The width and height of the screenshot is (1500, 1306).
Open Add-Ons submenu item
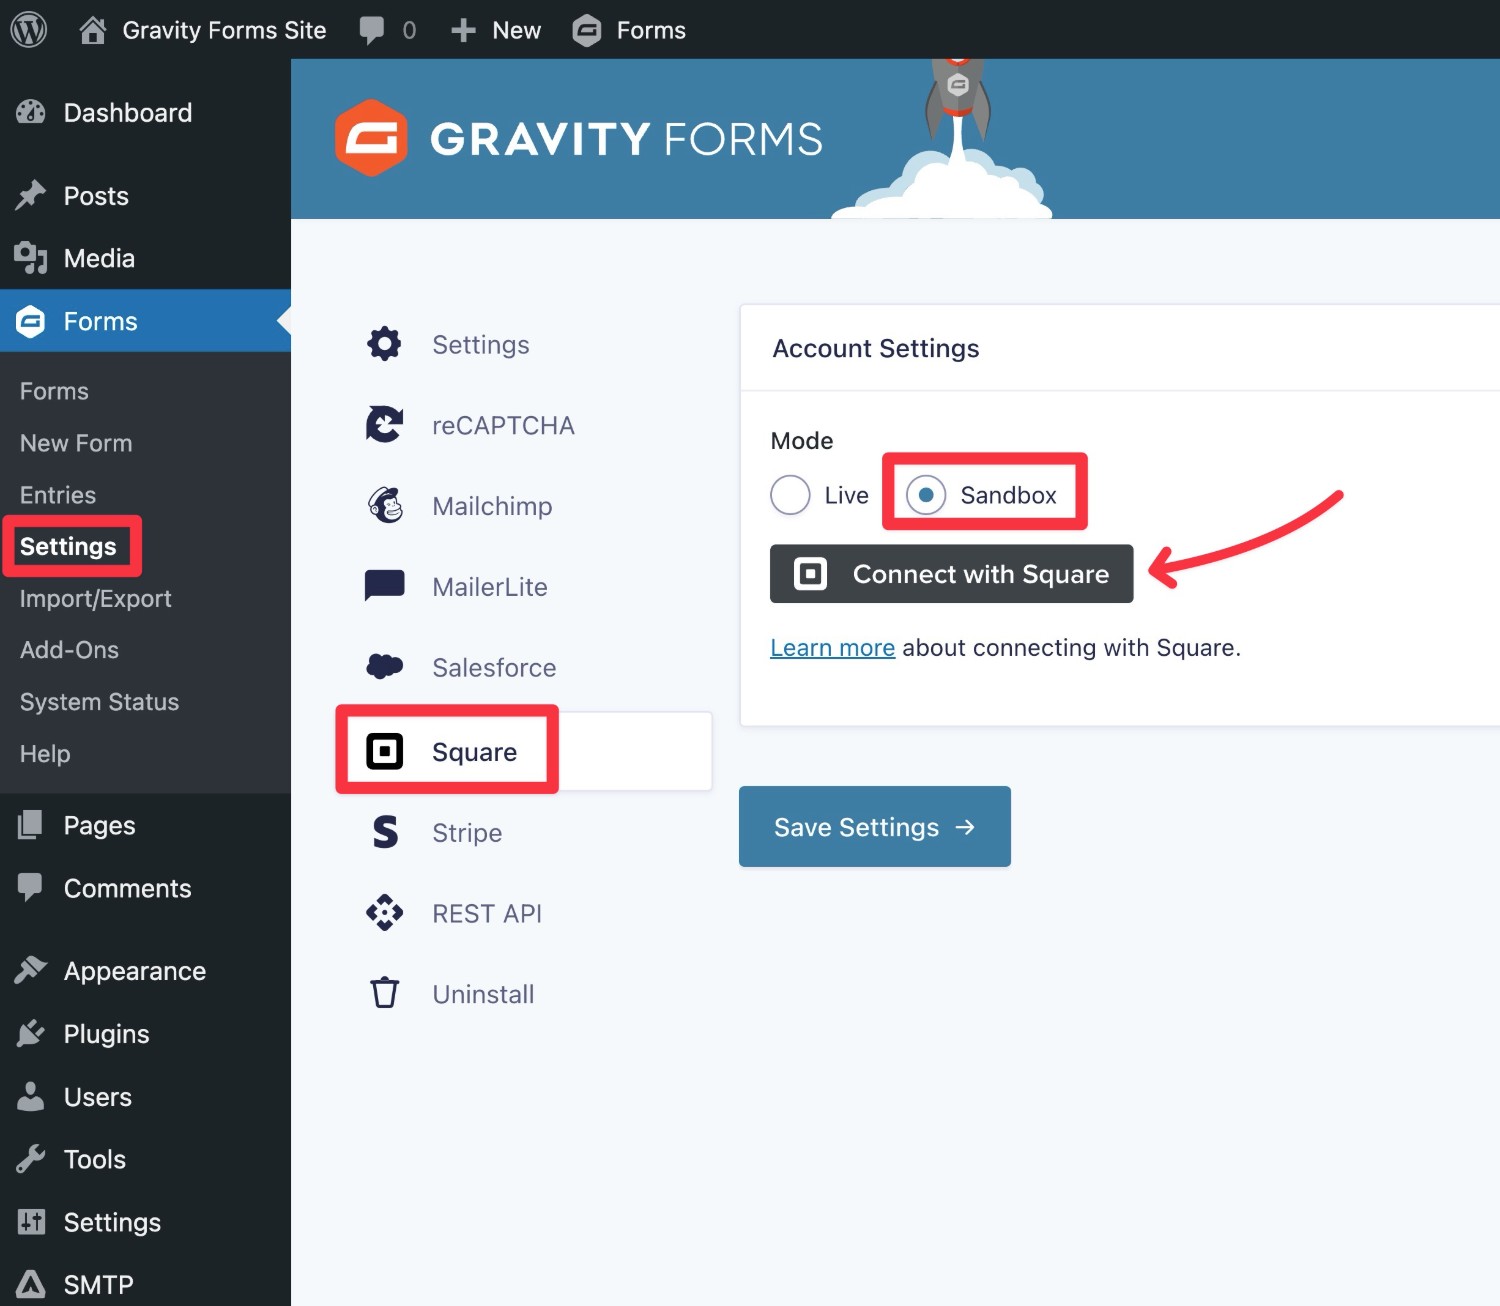(x=69, y=650)
